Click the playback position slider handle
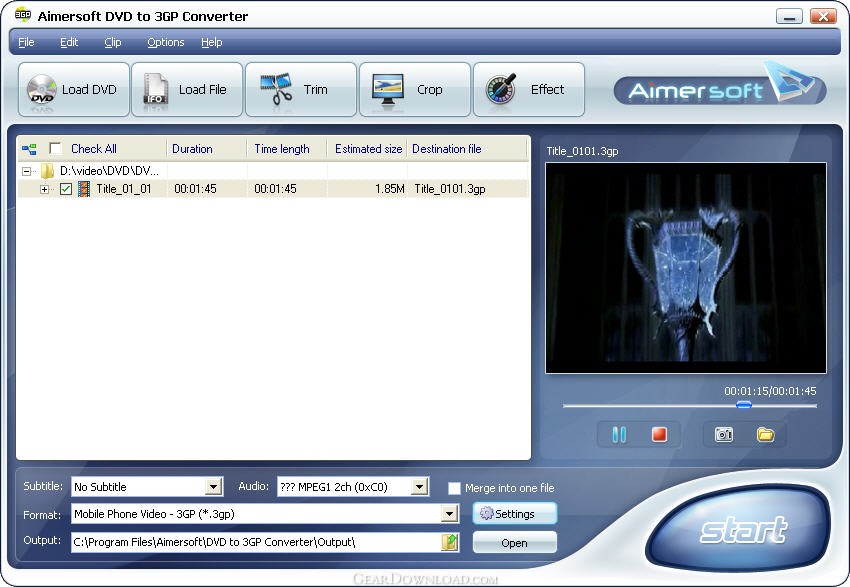Image resolution: width=850 pixels, height=587 pixels. coord(744,405)
